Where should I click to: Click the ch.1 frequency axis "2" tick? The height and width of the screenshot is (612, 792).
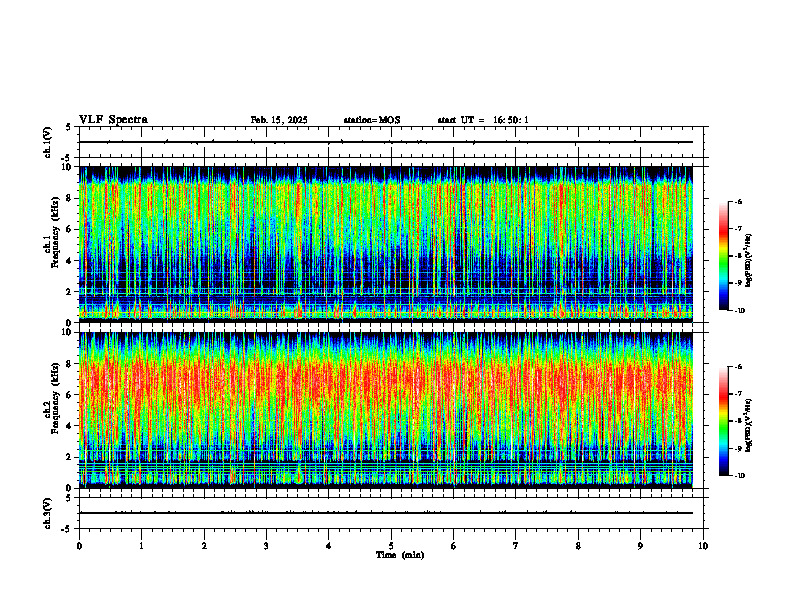coord(71,292)
